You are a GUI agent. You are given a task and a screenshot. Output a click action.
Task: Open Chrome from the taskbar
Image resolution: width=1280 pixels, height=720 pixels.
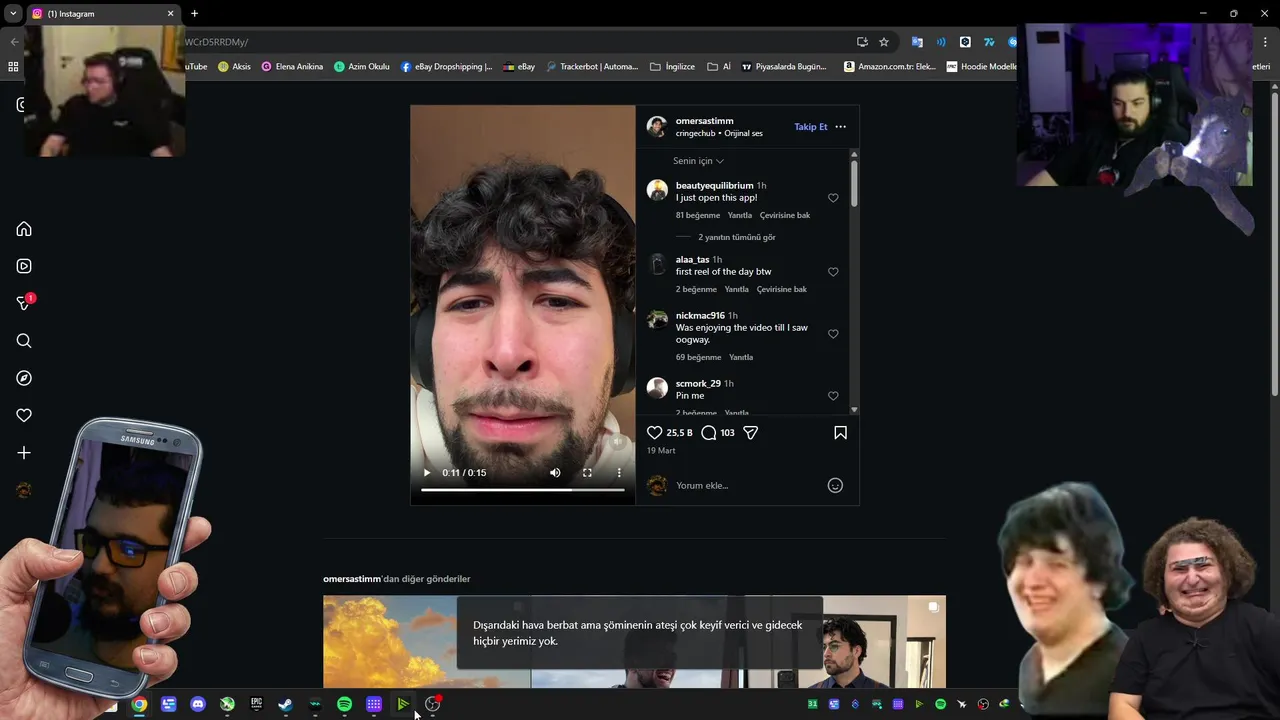(139, 704)
